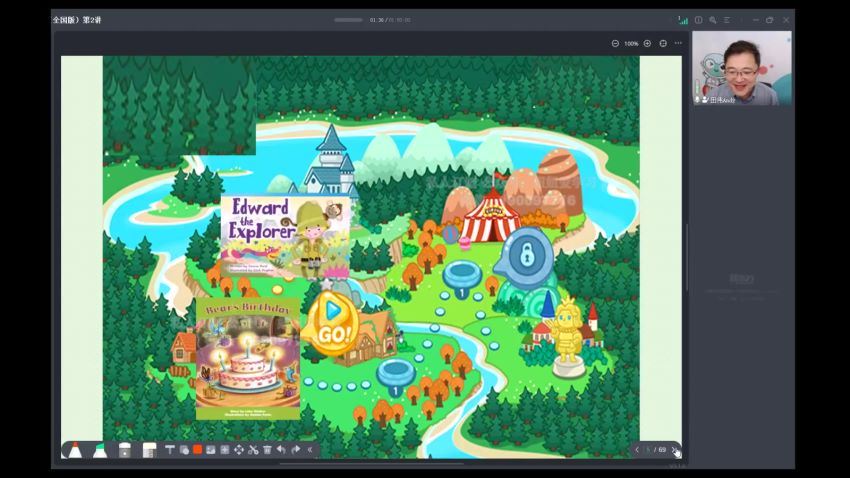This screenshot has width=850, height=478.
Task: Open the ruler/note tool in bottom toolbar
Action: coord(149,450)
